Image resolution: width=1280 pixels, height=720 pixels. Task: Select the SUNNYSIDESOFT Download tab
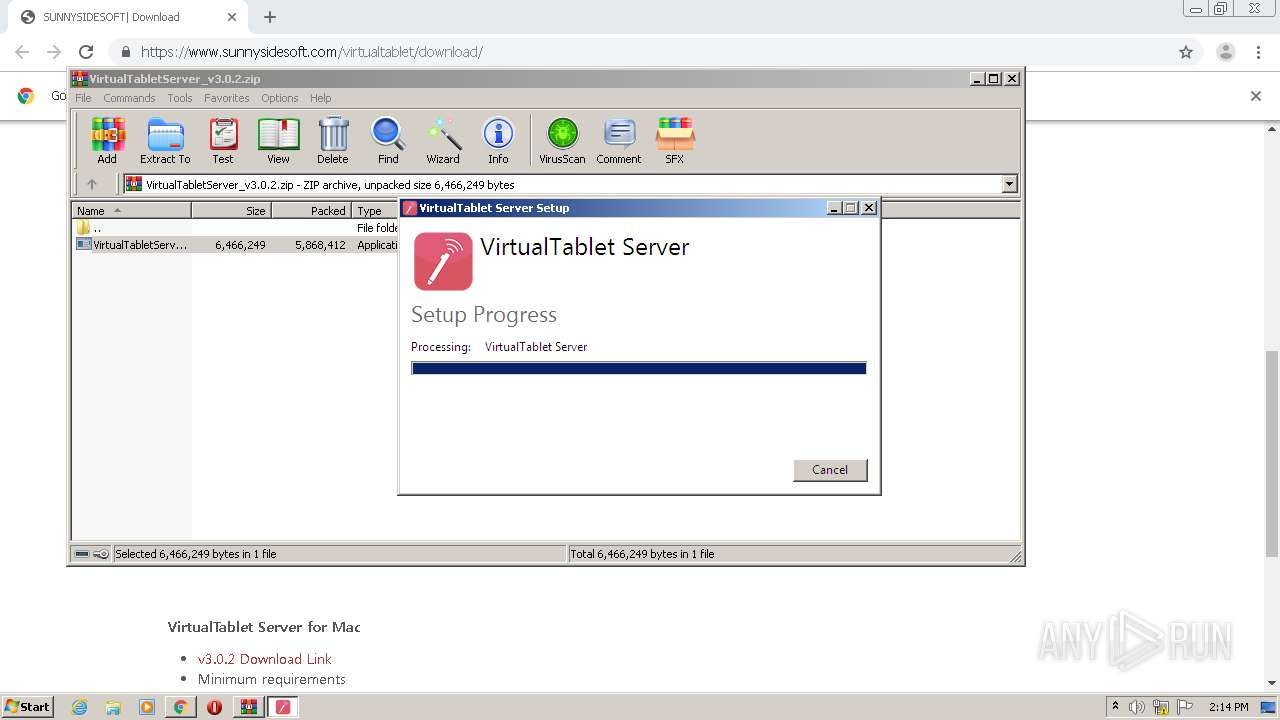point(126,17)
